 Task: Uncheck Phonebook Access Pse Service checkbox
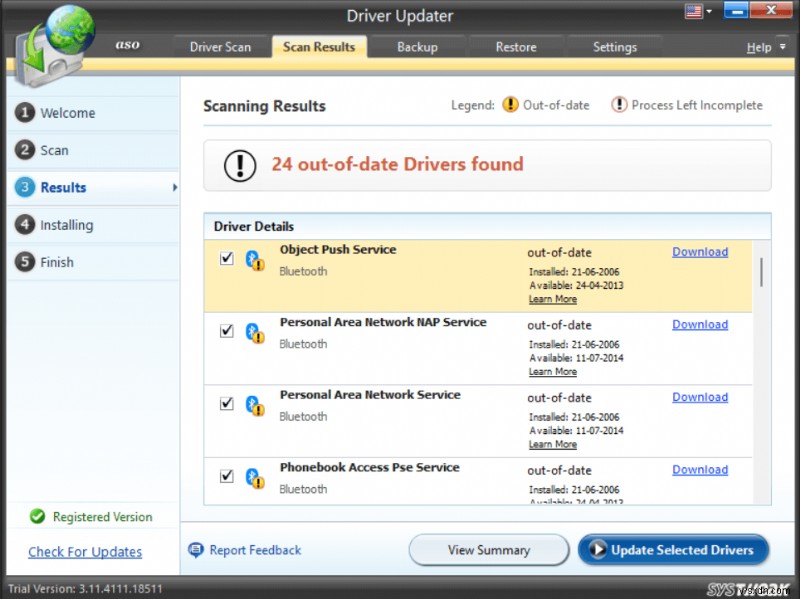tap(227, 476)
